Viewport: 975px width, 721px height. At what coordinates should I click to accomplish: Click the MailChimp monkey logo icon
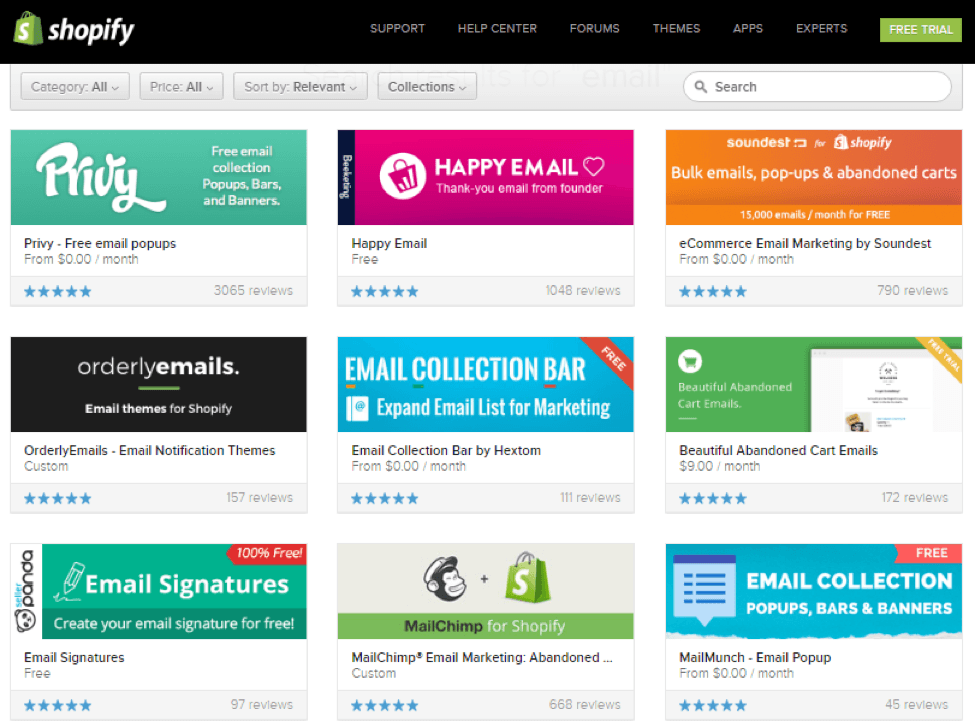(x=445, y=580)
